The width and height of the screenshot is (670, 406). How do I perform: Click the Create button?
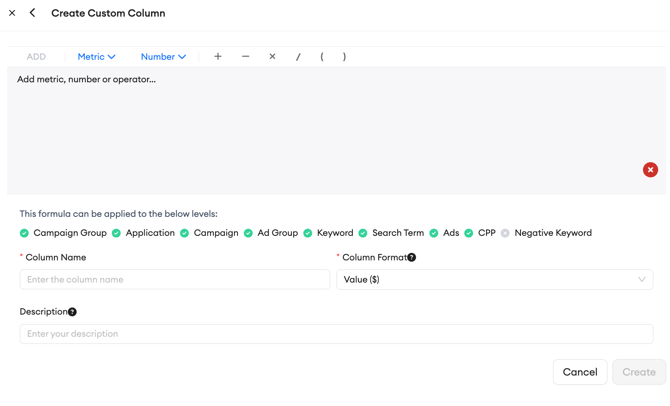(638, 372)
